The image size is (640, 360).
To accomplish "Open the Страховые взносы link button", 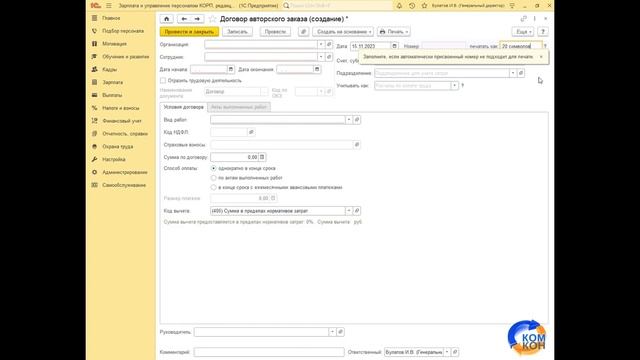I will tap(357, 144).
